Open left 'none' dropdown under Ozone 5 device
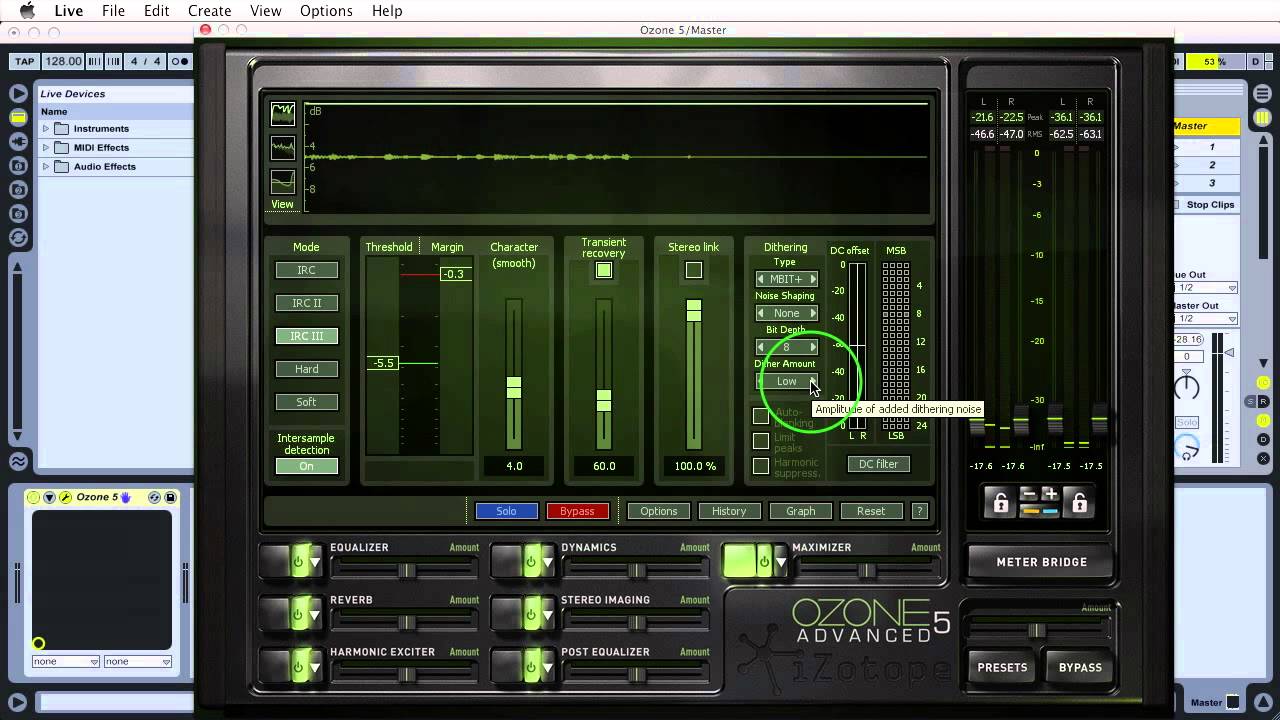The width and height of the screenshot is (1280, 720). click(66, 661)
